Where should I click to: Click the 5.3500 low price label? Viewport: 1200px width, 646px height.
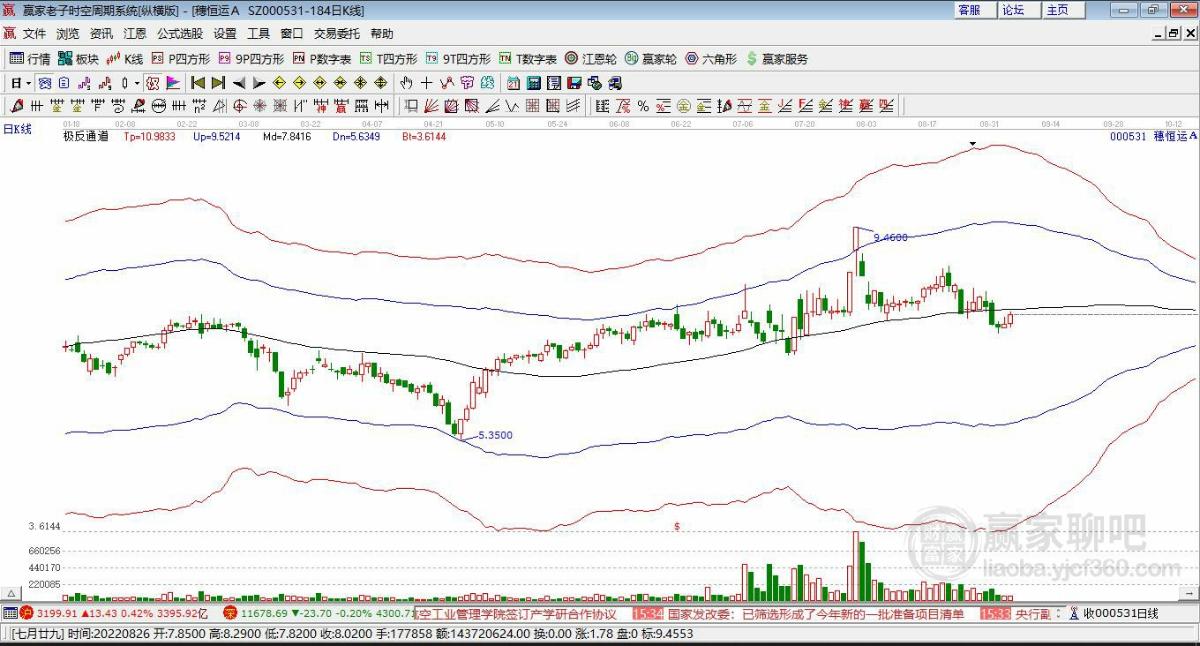tap(495, 436)
